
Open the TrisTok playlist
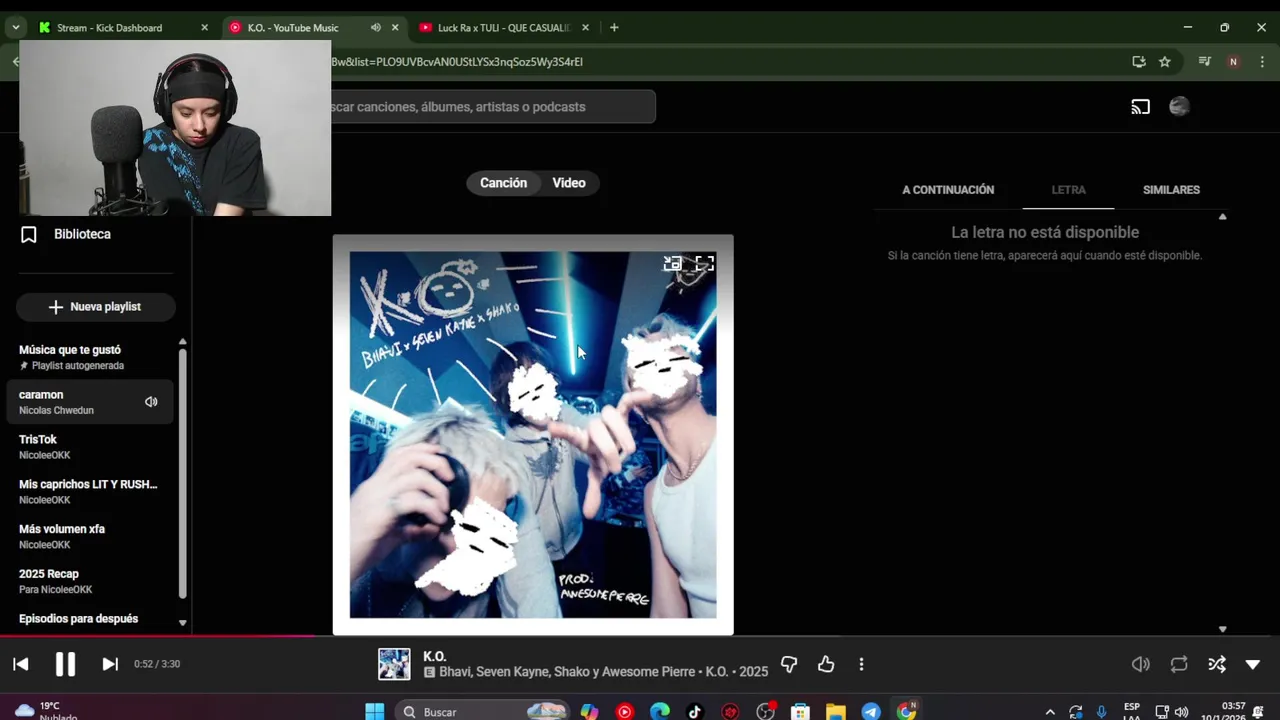tap(90, 447)
